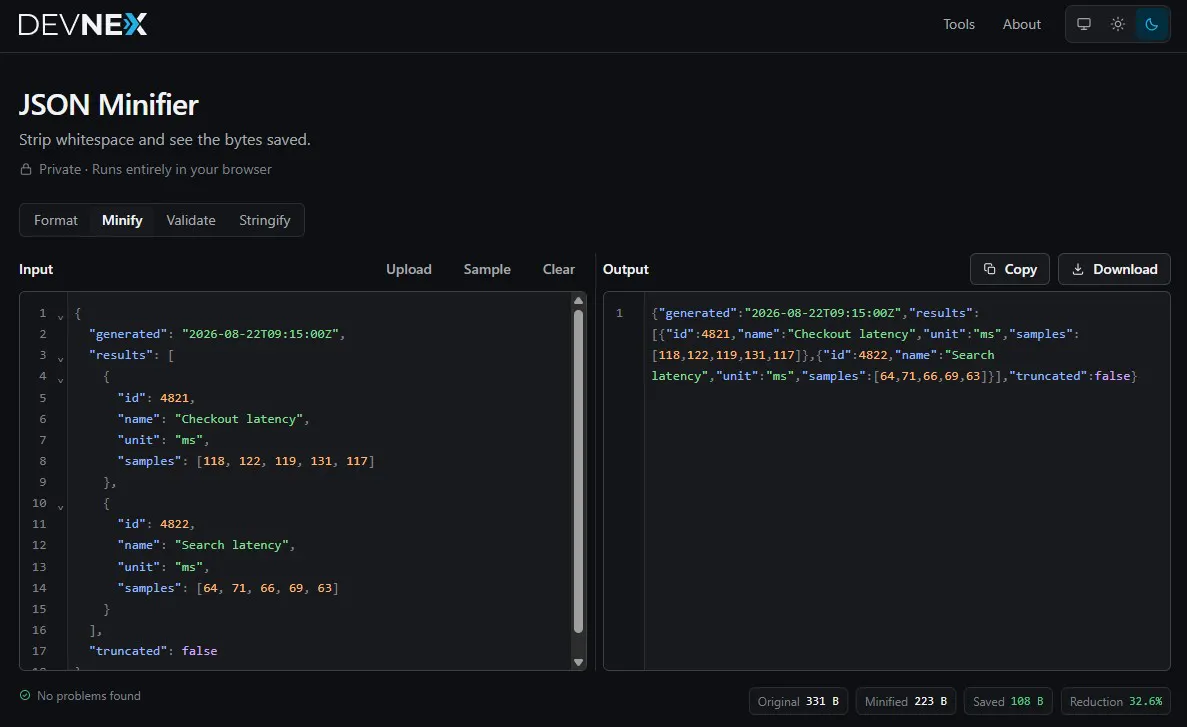This screenshot has height=727, width=1187.
Task: Click the input scrollbar up arrow
Action: pos(578,301)
